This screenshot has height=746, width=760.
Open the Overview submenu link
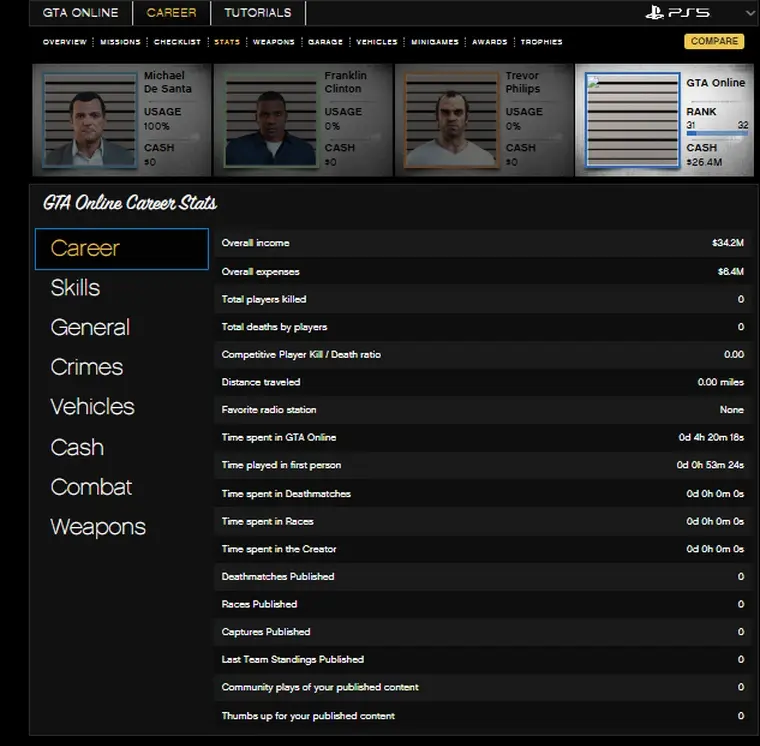[x=65, y=42]
